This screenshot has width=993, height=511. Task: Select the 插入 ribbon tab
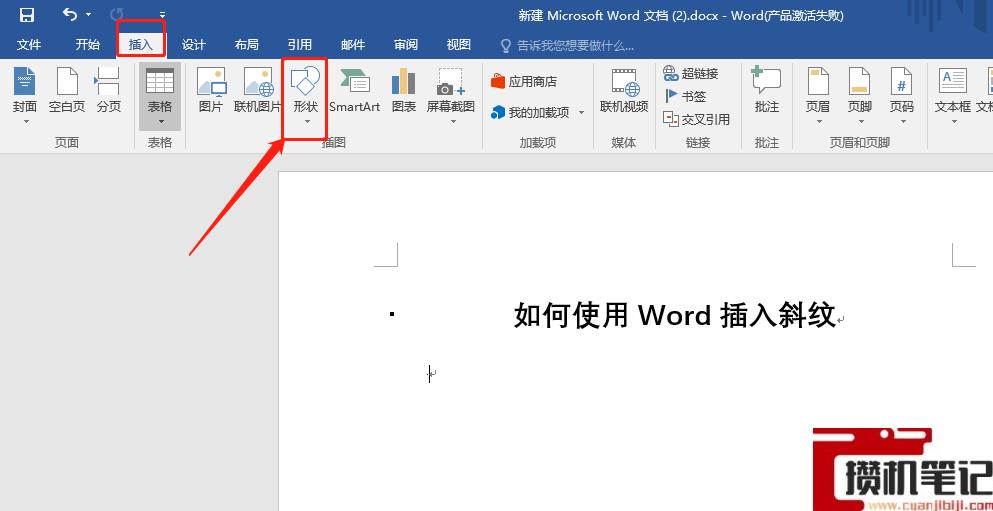[x=141, y=44]
